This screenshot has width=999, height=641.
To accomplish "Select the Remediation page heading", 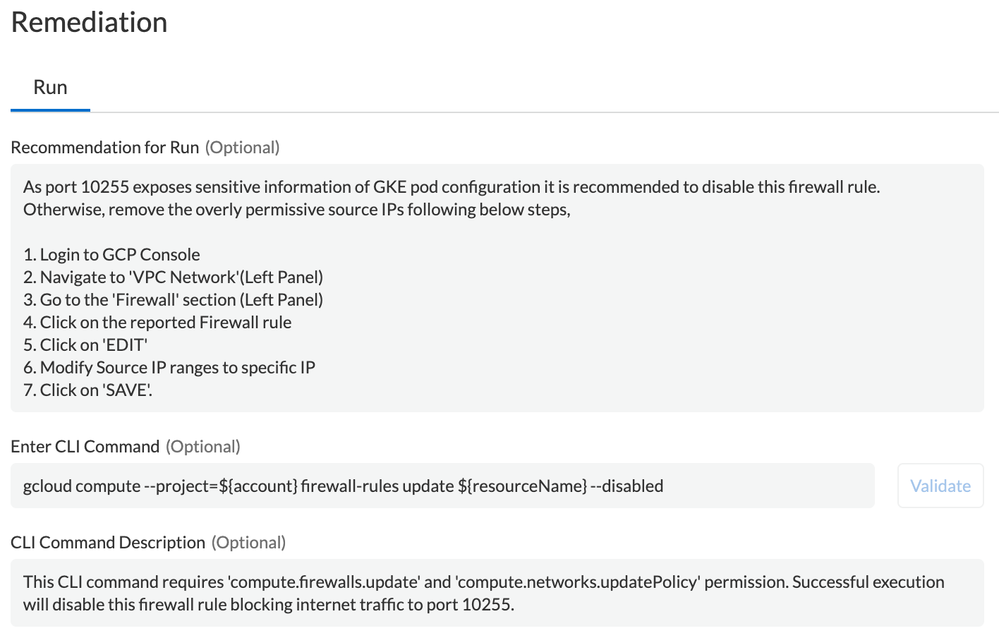I will 88,22.
